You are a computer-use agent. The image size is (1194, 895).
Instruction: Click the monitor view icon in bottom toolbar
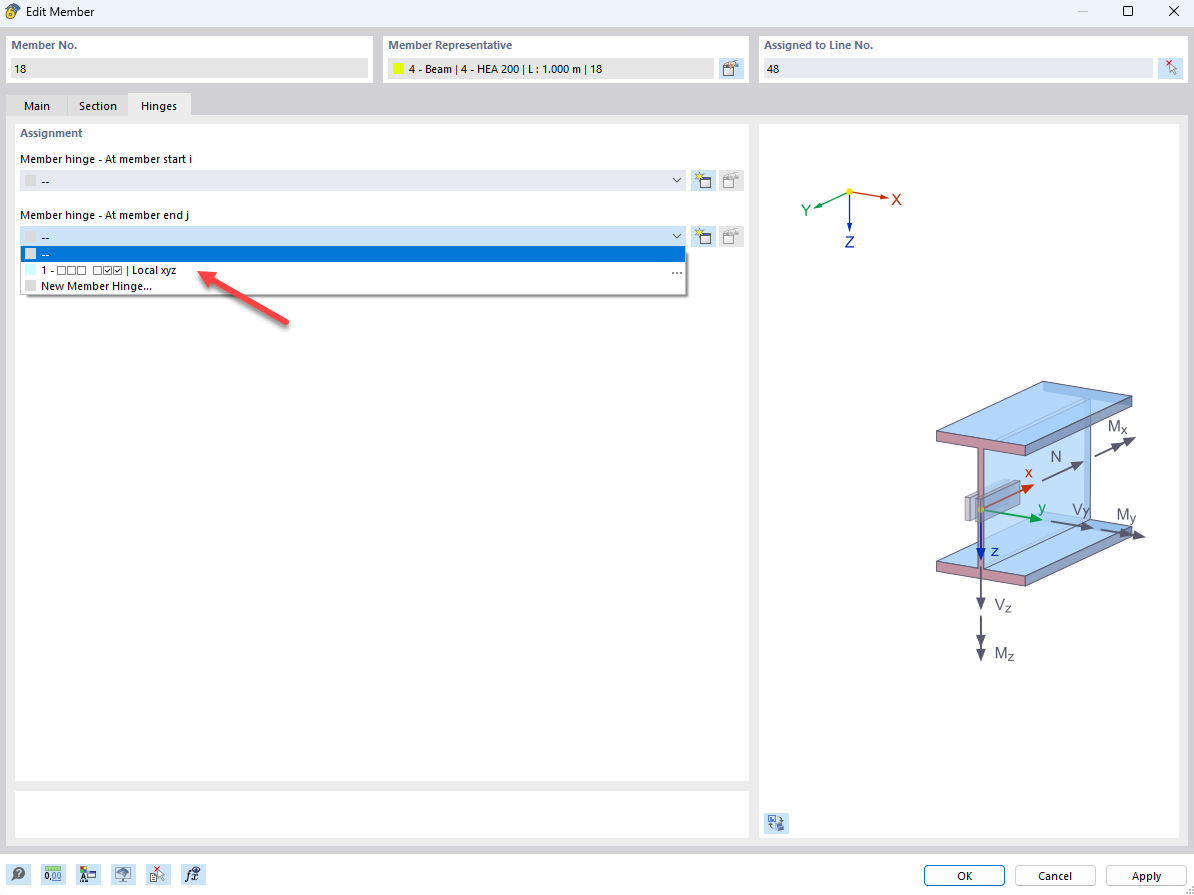coord(123,874)
